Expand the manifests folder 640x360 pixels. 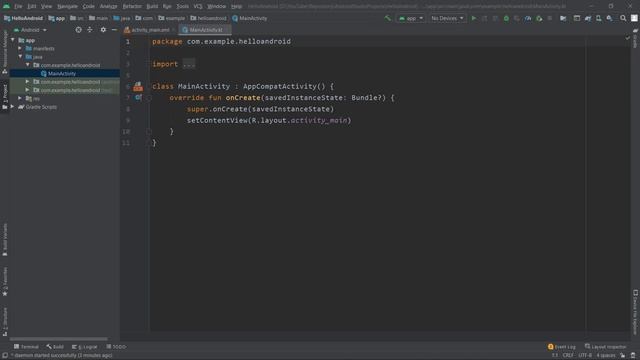20,48
